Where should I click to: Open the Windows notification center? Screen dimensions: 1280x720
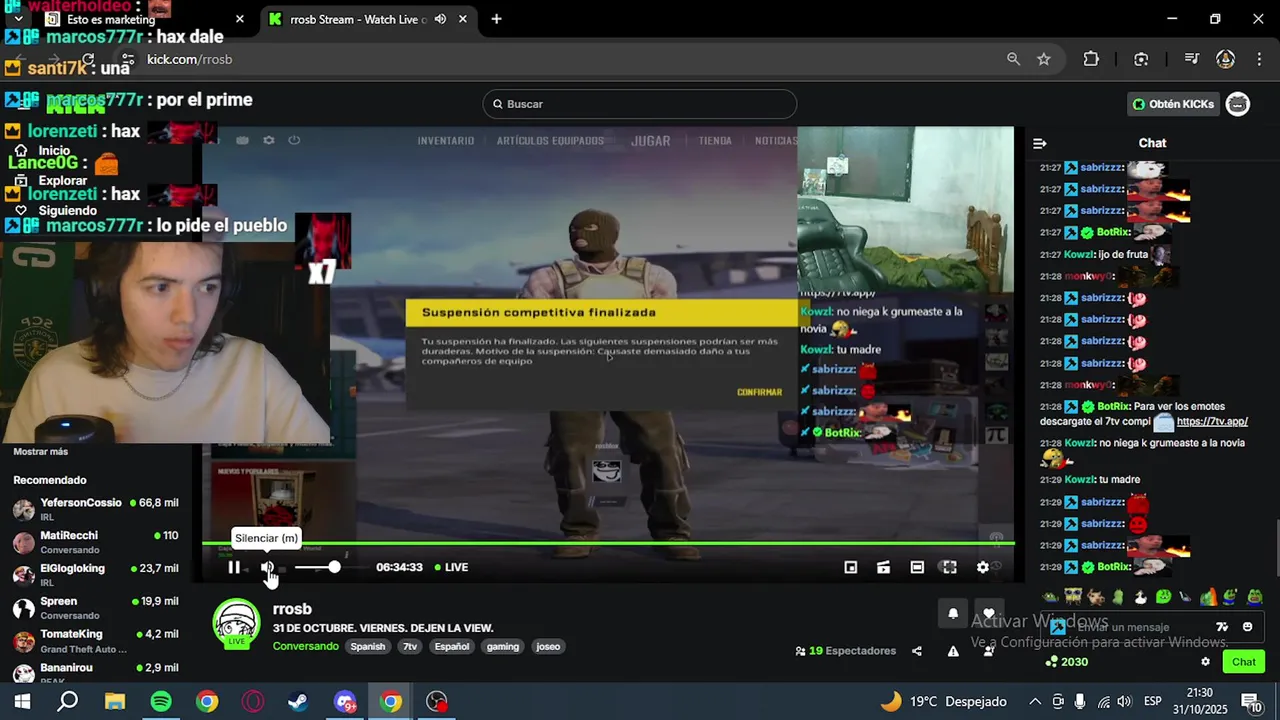(1251, 701)
